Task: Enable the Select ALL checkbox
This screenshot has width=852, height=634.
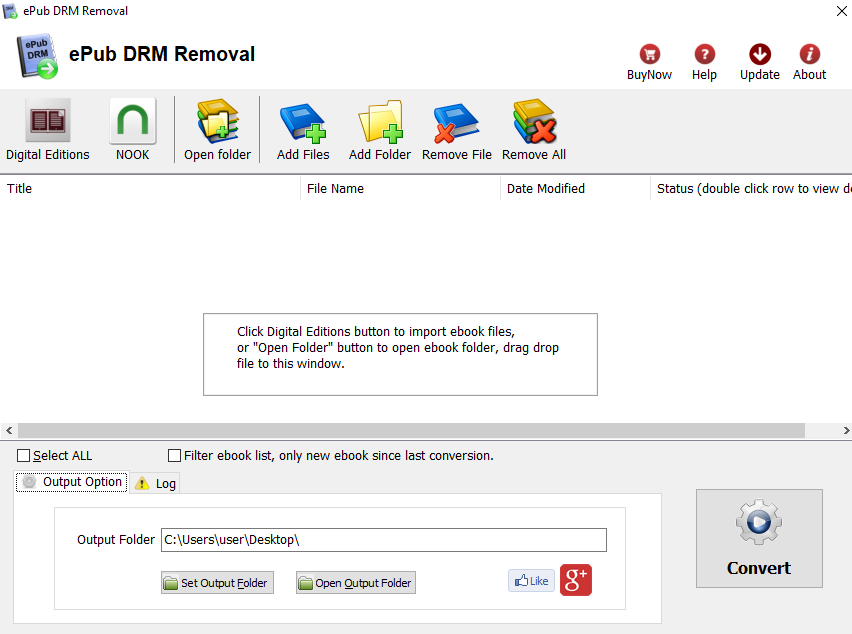Action: 23,455
